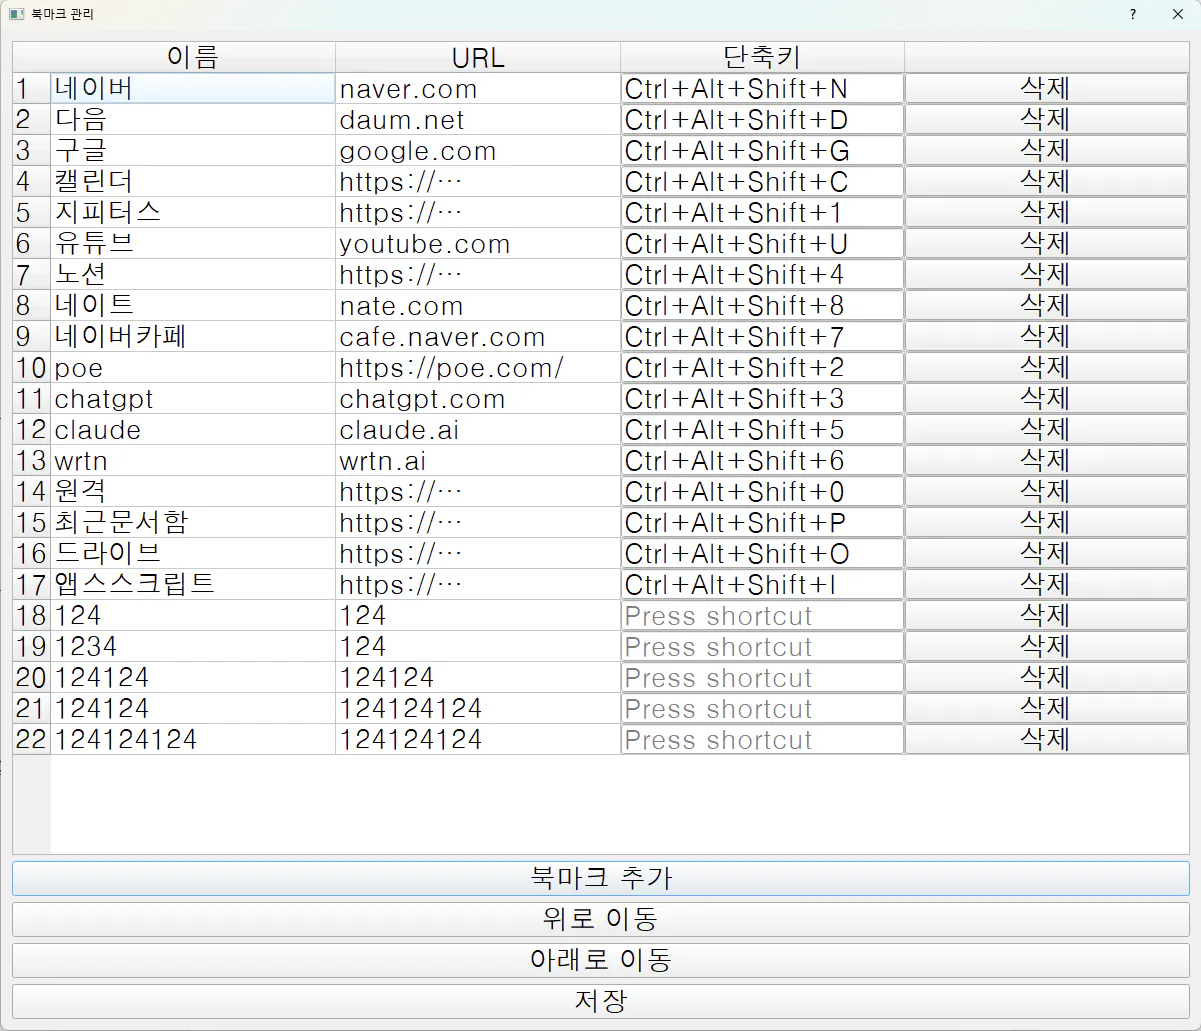Select the chatgpt.com URL cell
This screenshot has height=1031, width=1201.
pyautogui.click(x=478, y=398)
